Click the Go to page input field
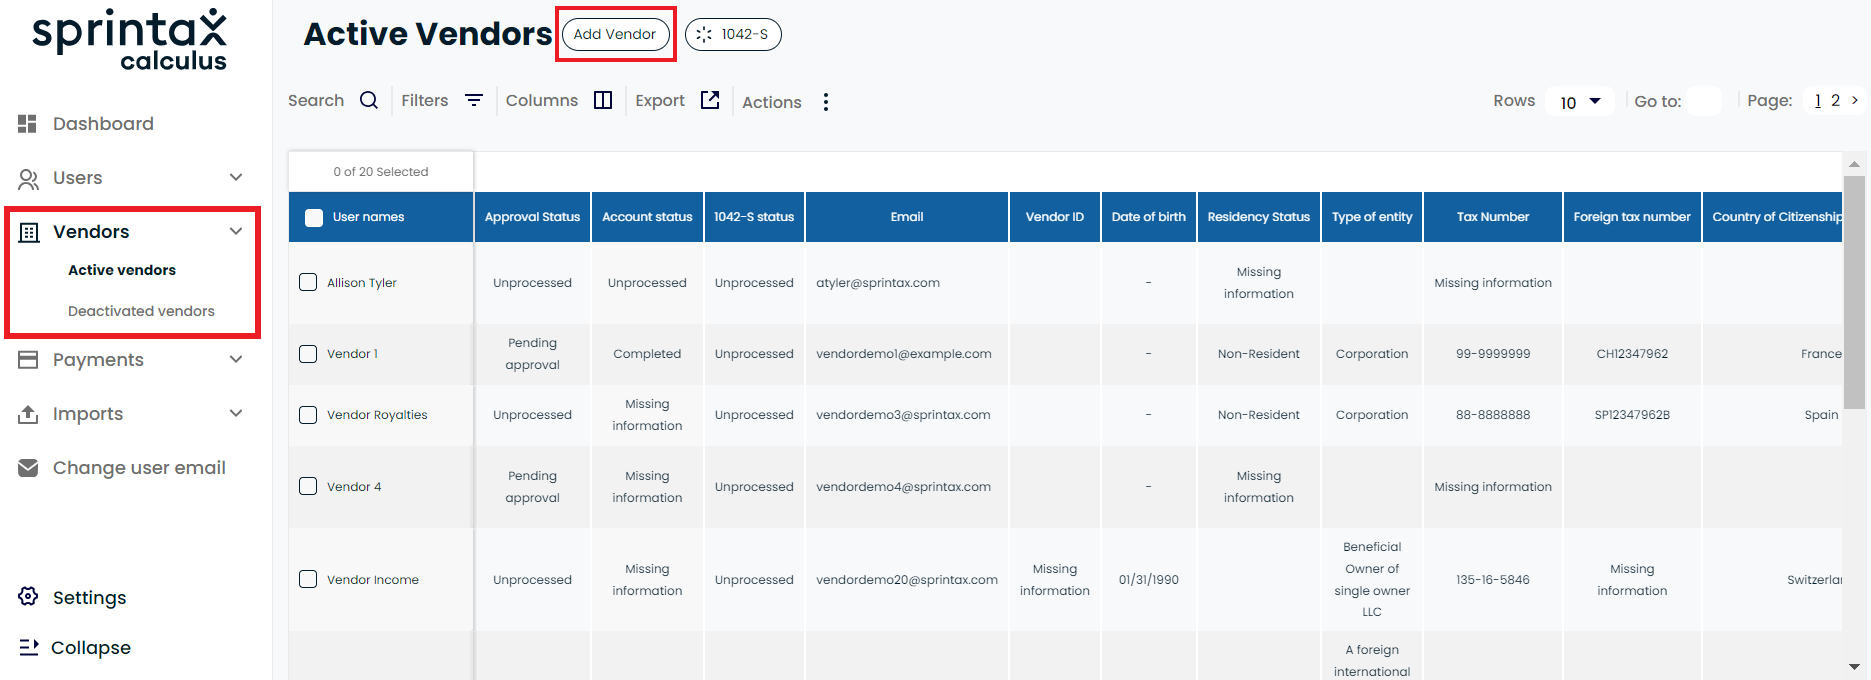The width and height of the screenshot is (1871, 680). tap(1704, 101)
